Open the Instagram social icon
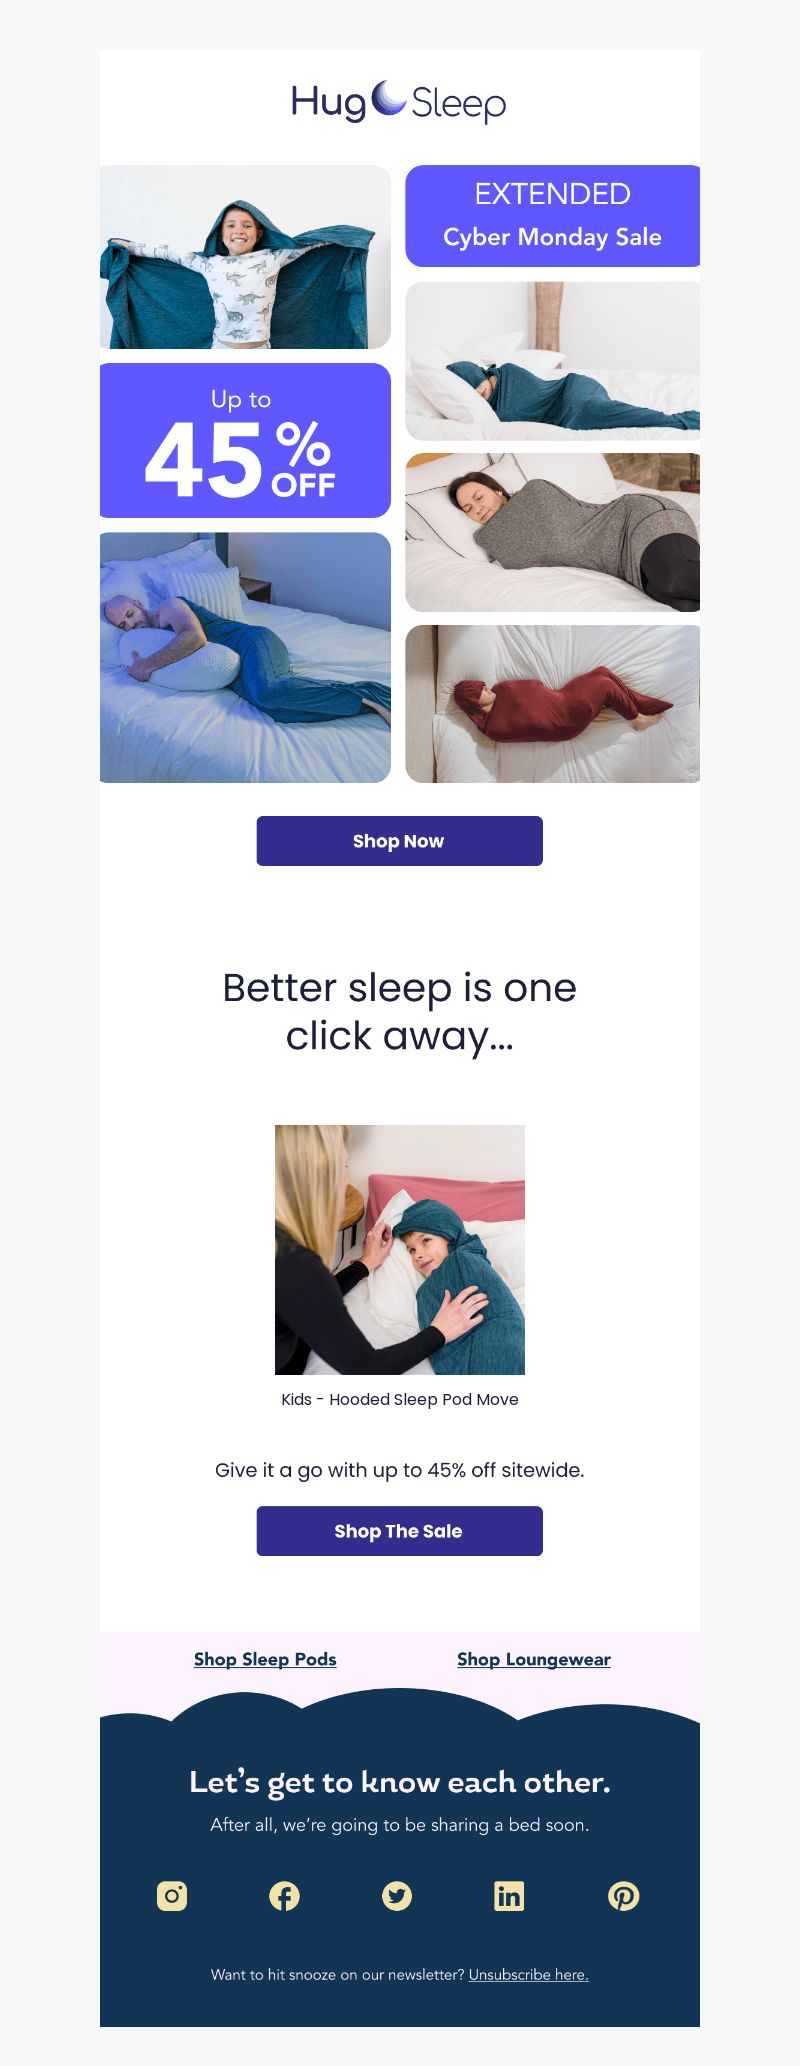 click(x=172, y=1896)
